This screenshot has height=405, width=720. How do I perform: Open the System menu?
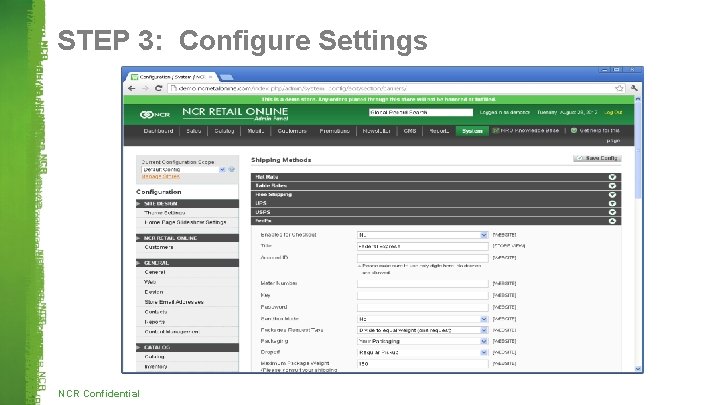(472, 131)
